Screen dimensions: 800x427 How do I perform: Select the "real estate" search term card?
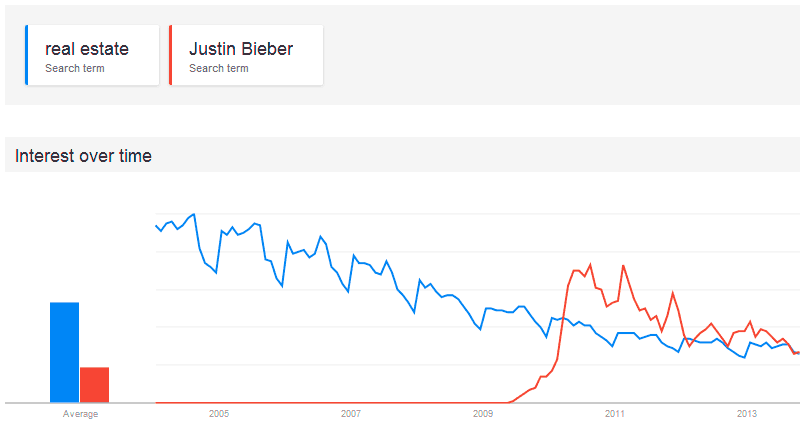pyautogui.click(x=92, y=56)
